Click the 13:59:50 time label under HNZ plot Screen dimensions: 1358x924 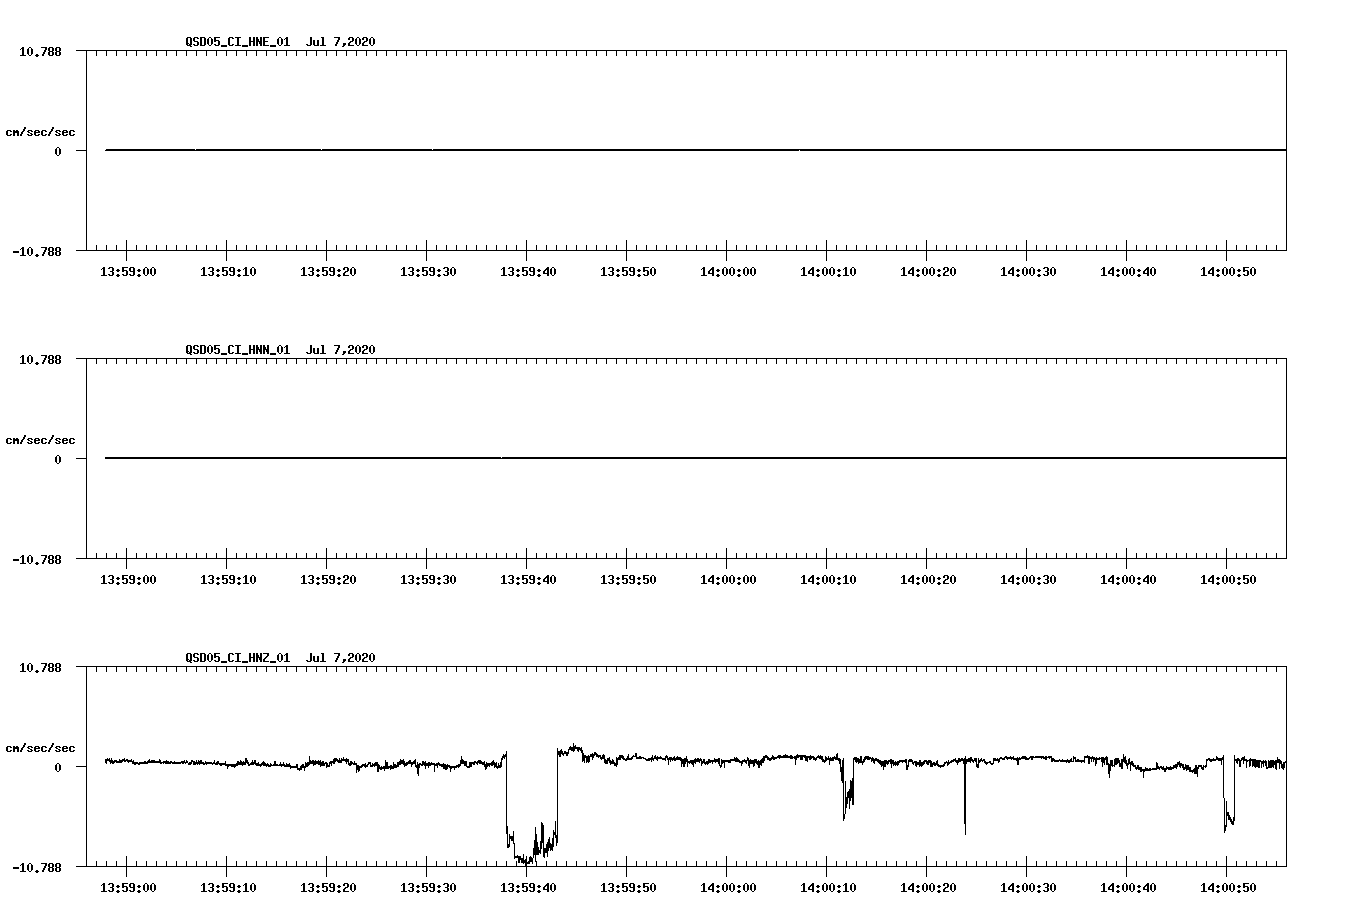click(x=628, y=888)
